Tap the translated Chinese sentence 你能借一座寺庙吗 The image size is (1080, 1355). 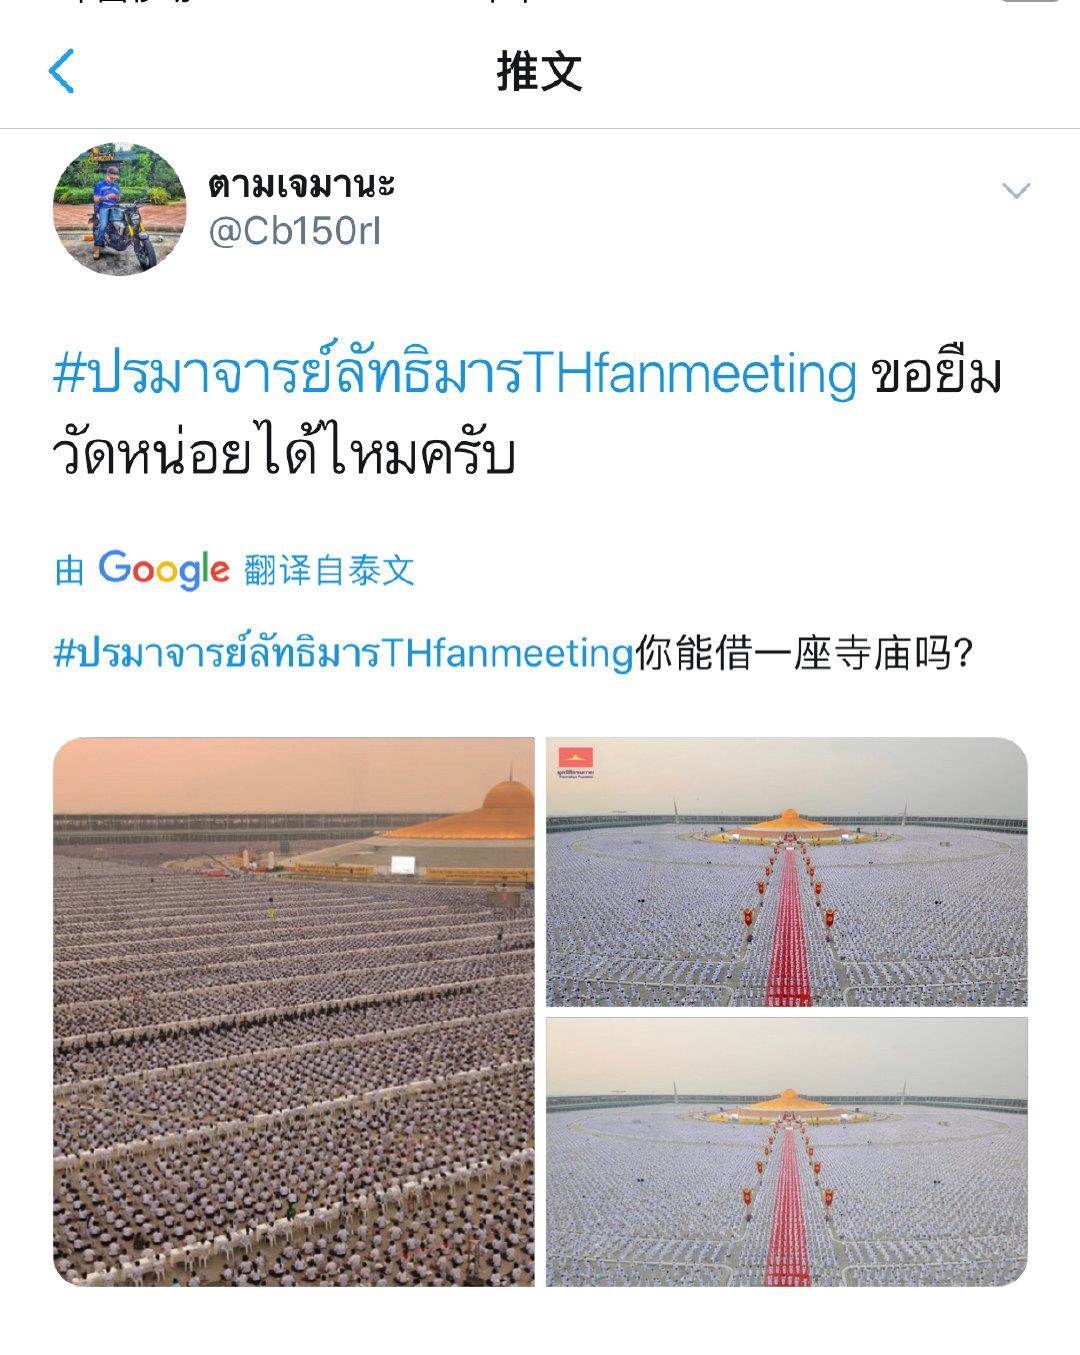(804, 654)
